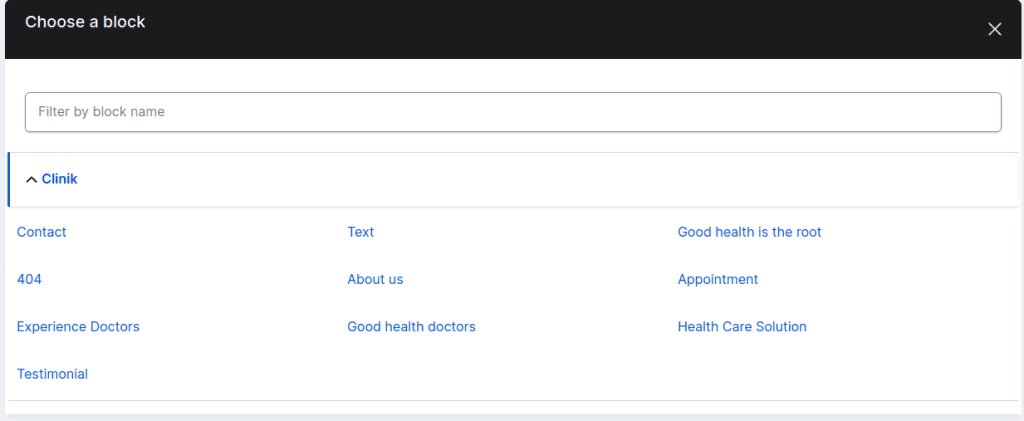The width and height of the screenshot is (1024, 421).
Task: Collapse Clinik section using the chevron arrow
Action: [31, 180]
